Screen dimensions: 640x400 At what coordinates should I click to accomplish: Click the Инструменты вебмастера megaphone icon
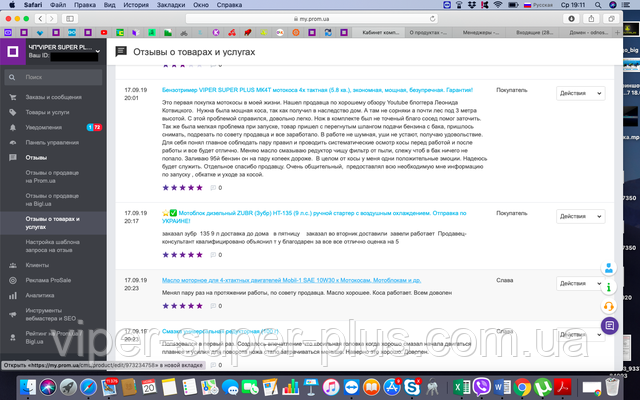point(13,314)
